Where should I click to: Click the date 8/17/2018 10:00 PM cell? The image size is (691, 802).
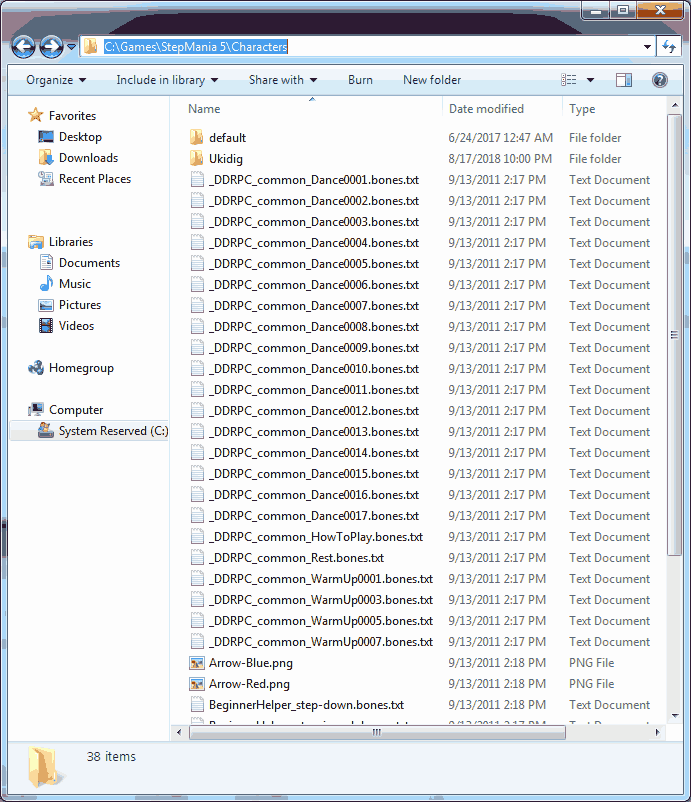[500, 159]
